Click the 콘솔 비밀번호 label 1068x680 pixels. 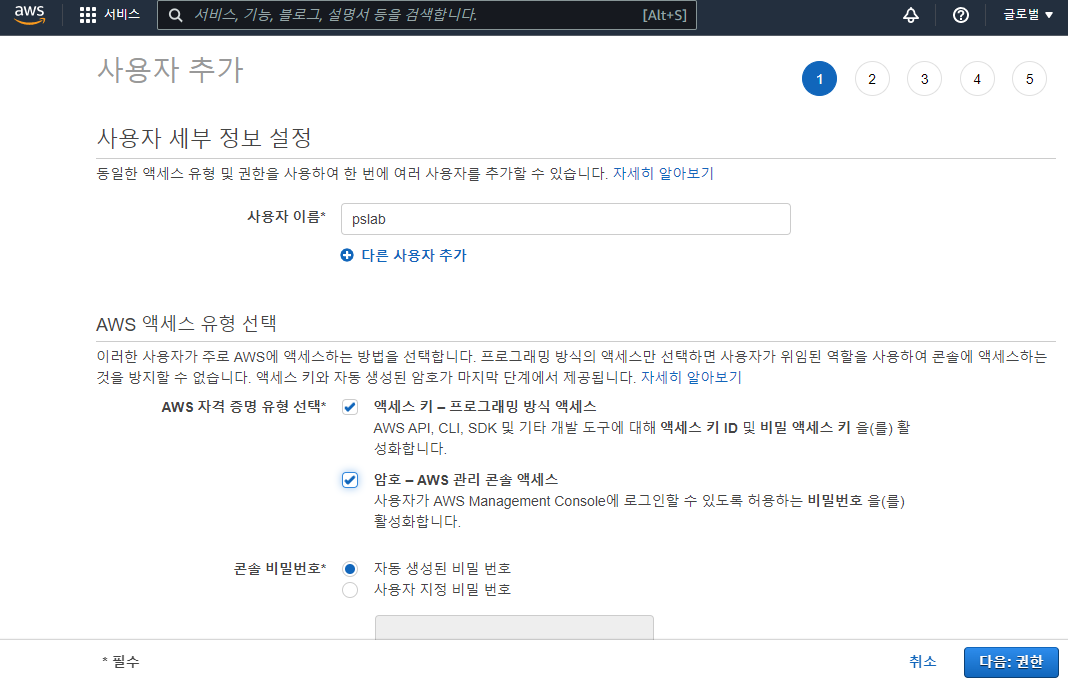pyautogui.click(x=279, y=568)
